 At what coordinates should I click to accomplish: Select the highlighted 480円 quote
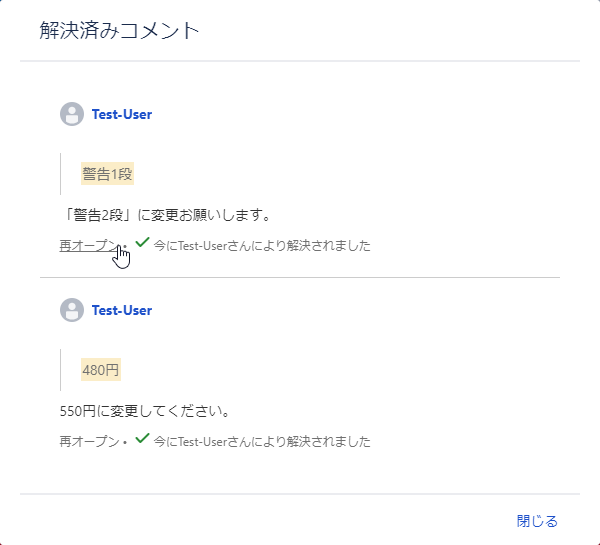[x=100, y=370]
